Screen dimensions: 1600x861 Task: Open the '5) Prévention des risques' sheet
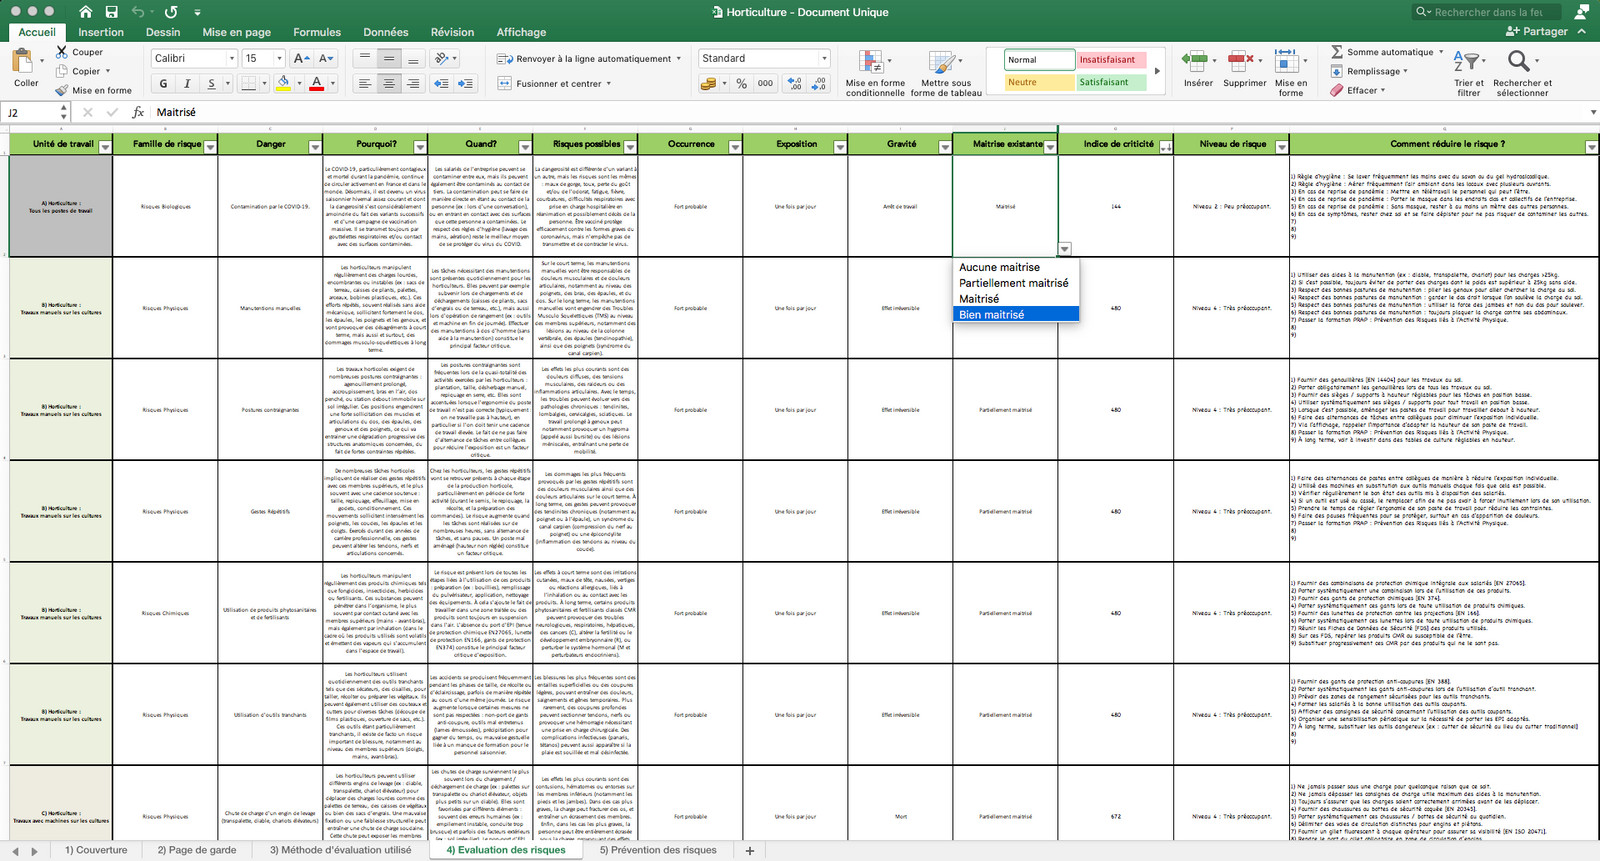click(x=658, y=850)
